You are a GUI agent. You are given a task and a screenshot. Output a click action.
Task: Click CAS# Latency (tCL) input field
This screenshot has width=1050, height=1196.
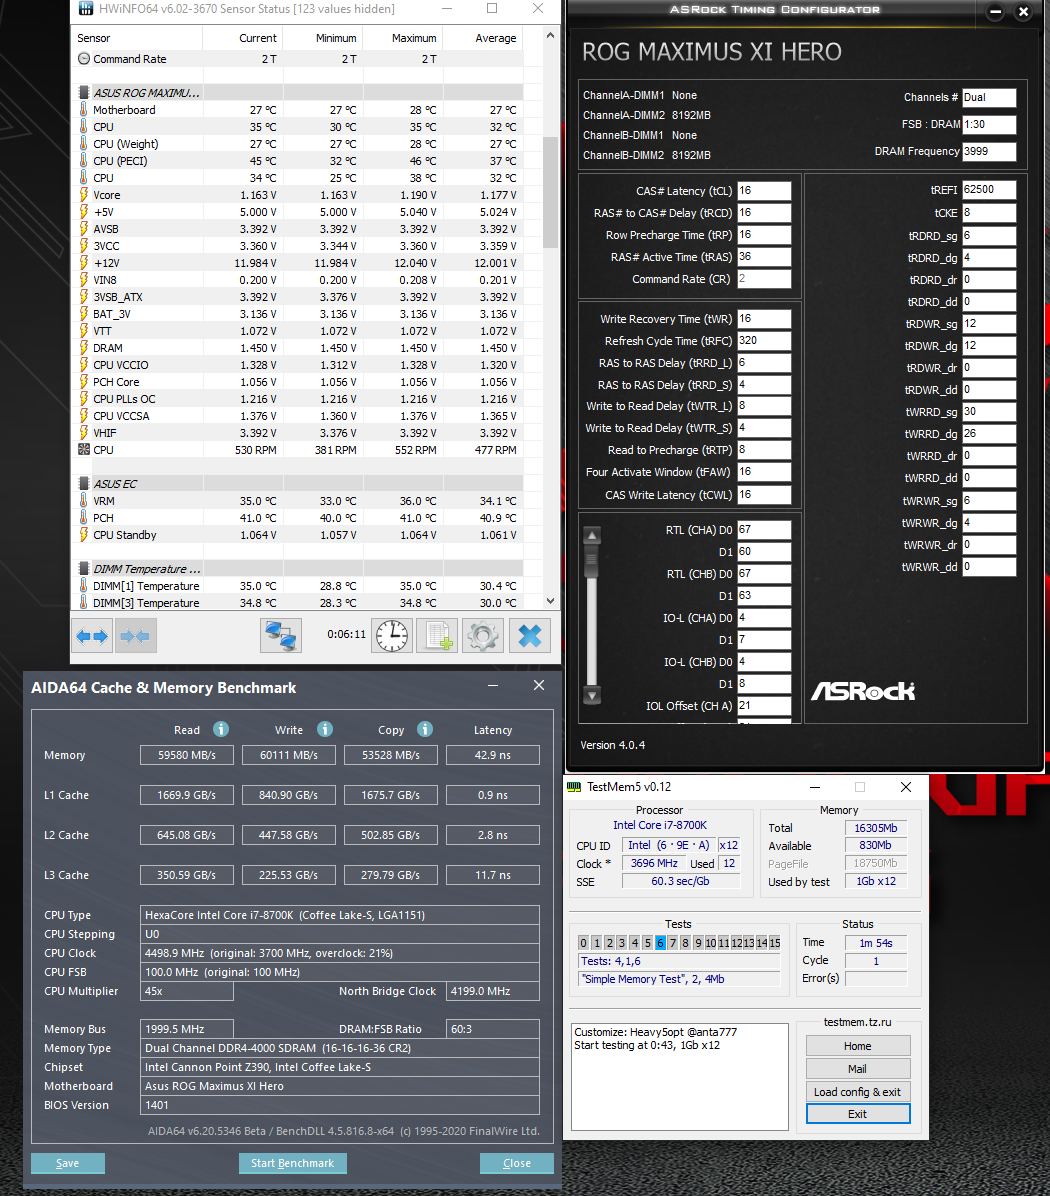(x=764, y=191)
